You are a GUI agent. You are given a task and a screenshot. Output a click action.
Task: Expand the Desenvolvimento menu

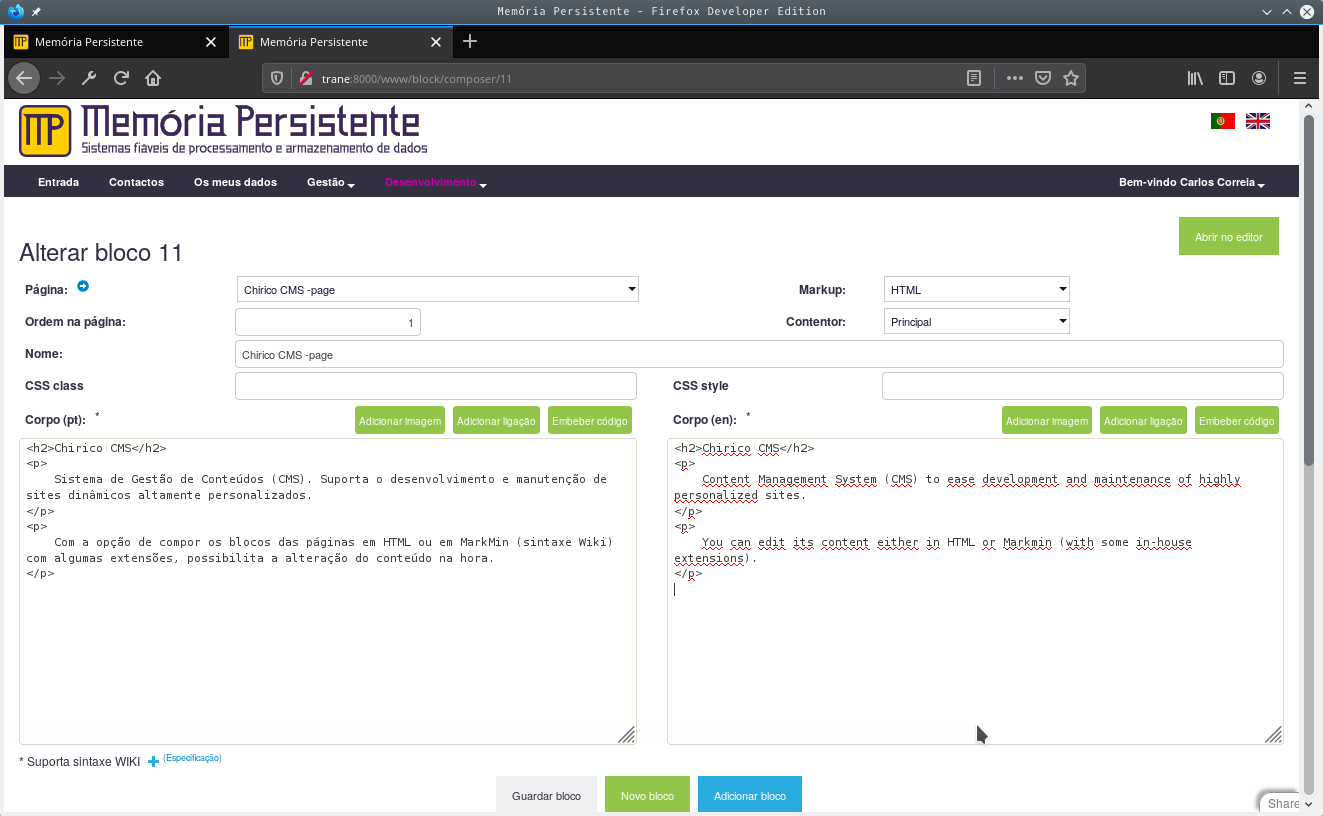[435, 182]
